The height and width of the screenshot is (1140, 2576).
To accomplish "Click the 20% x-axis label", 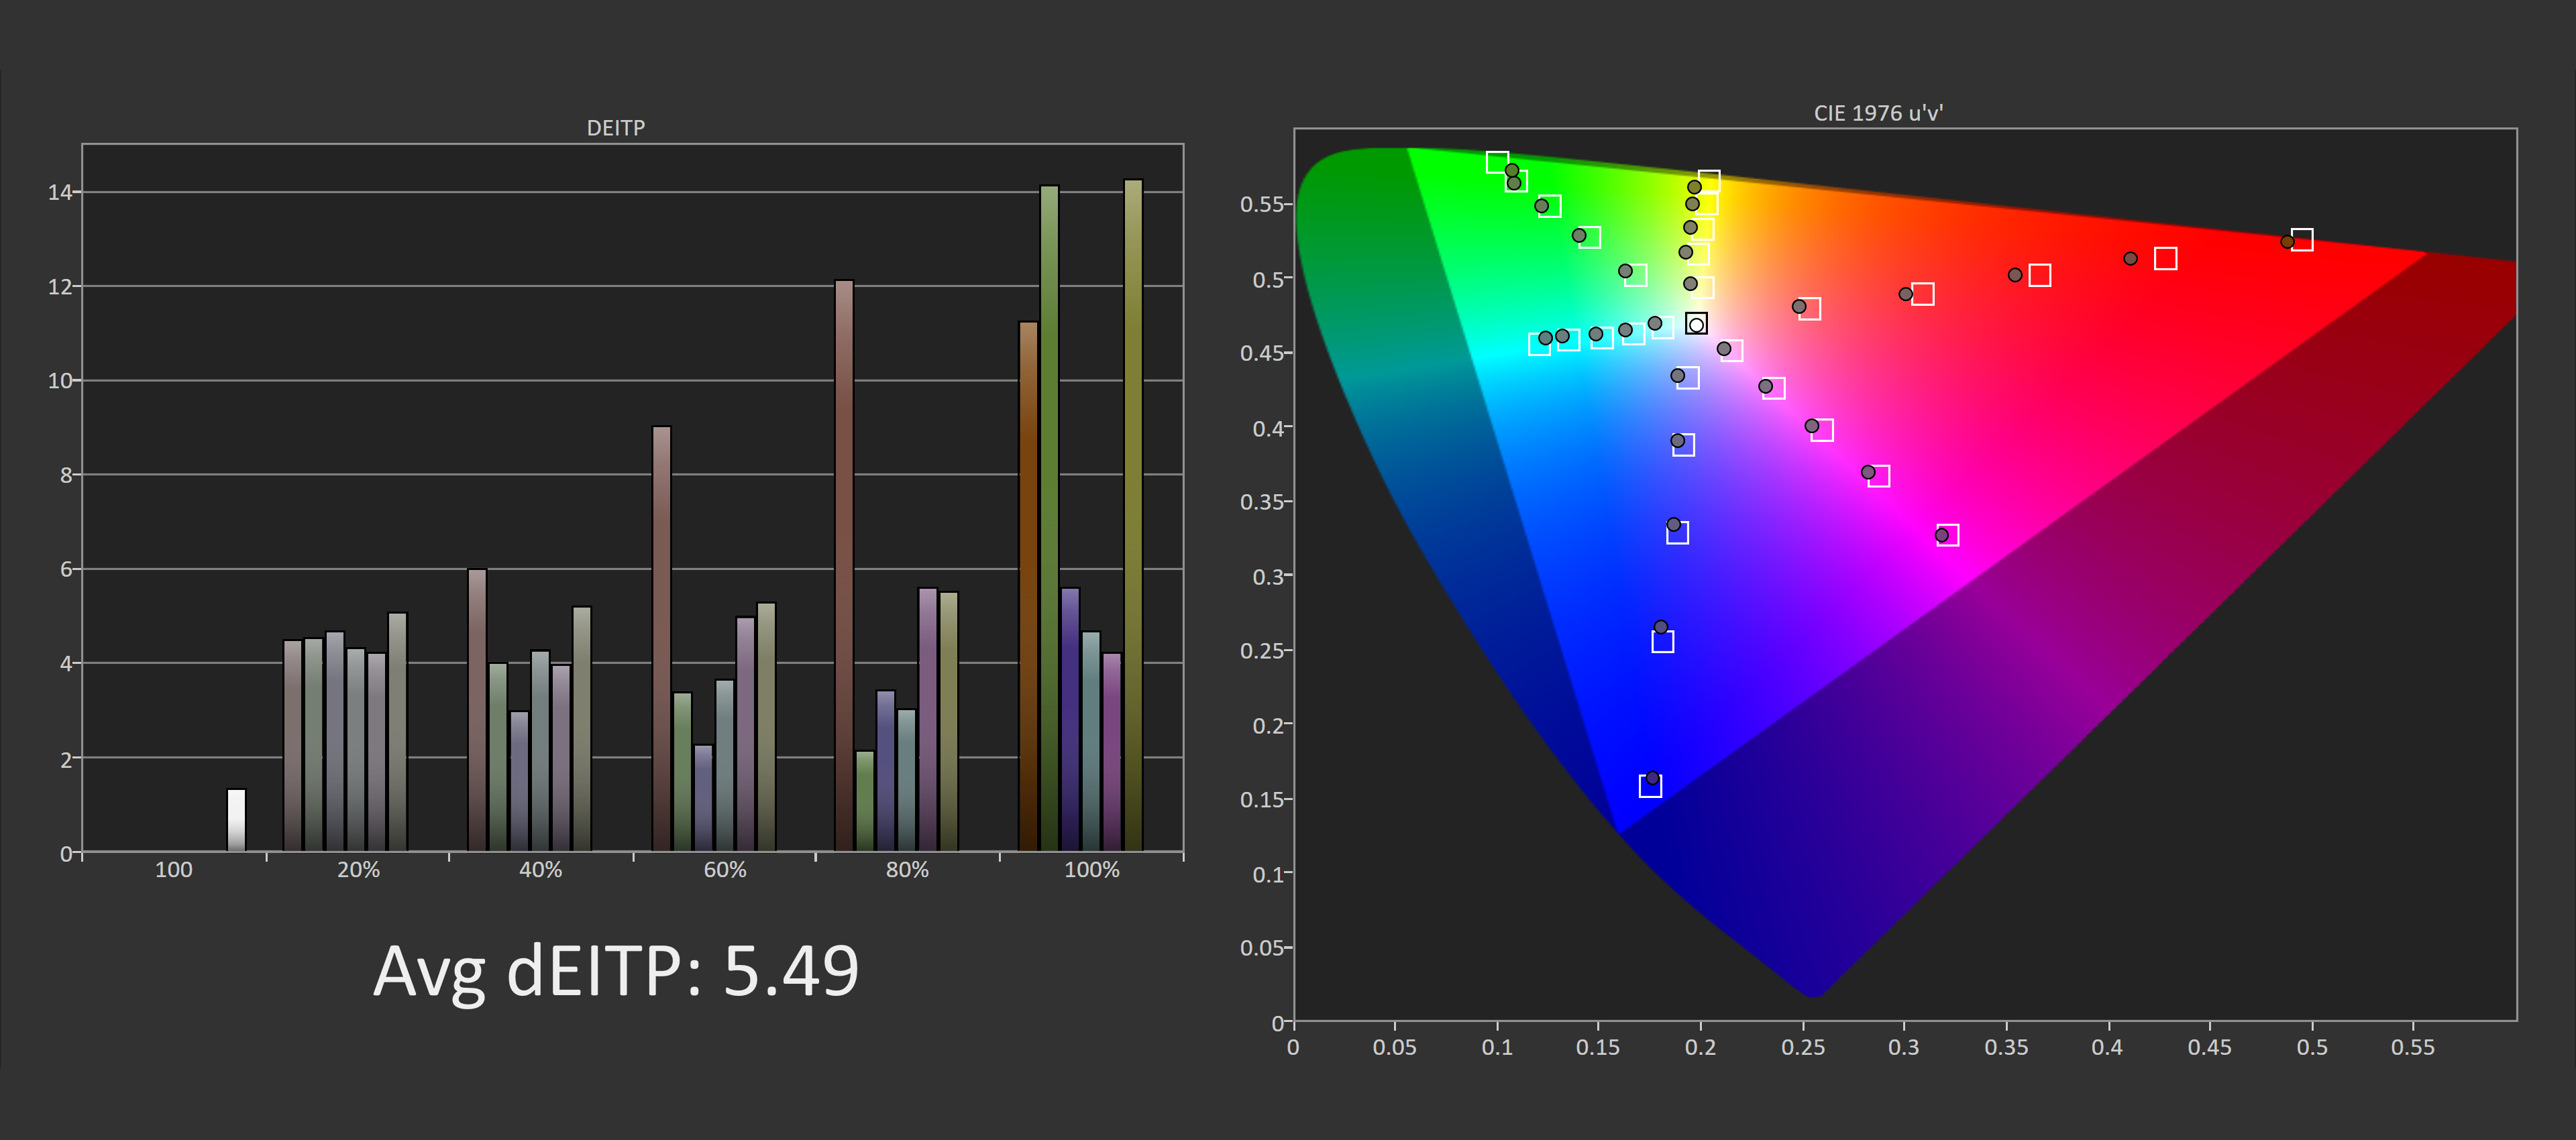I will [x=358, y=870].
